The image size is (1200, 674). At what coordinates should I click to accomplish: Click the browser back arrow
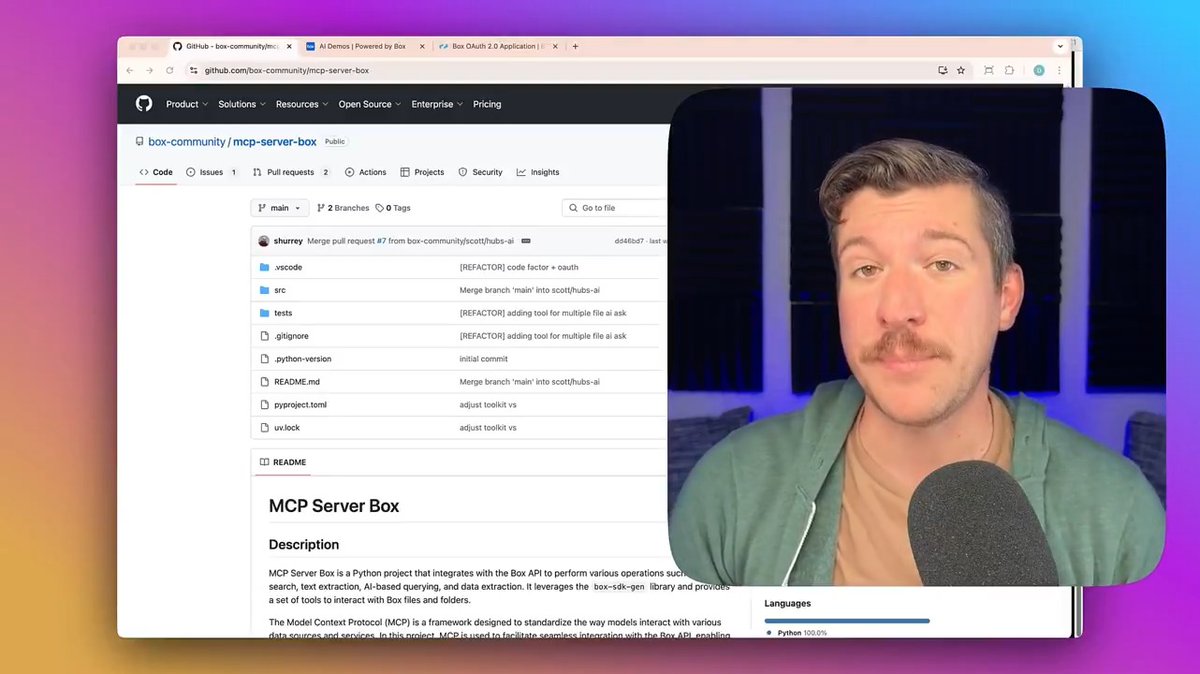click(130, 70)
